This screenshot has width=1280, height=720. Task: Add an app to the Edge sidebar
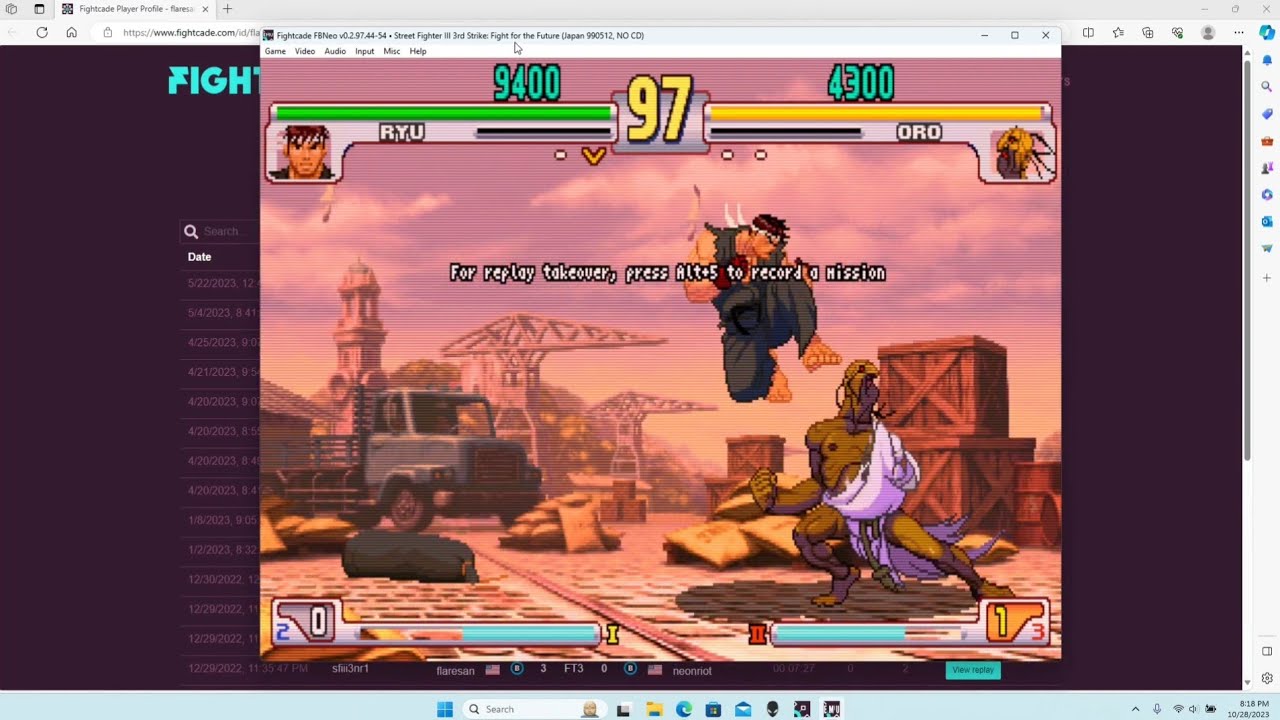click(x=1267, y=277)
